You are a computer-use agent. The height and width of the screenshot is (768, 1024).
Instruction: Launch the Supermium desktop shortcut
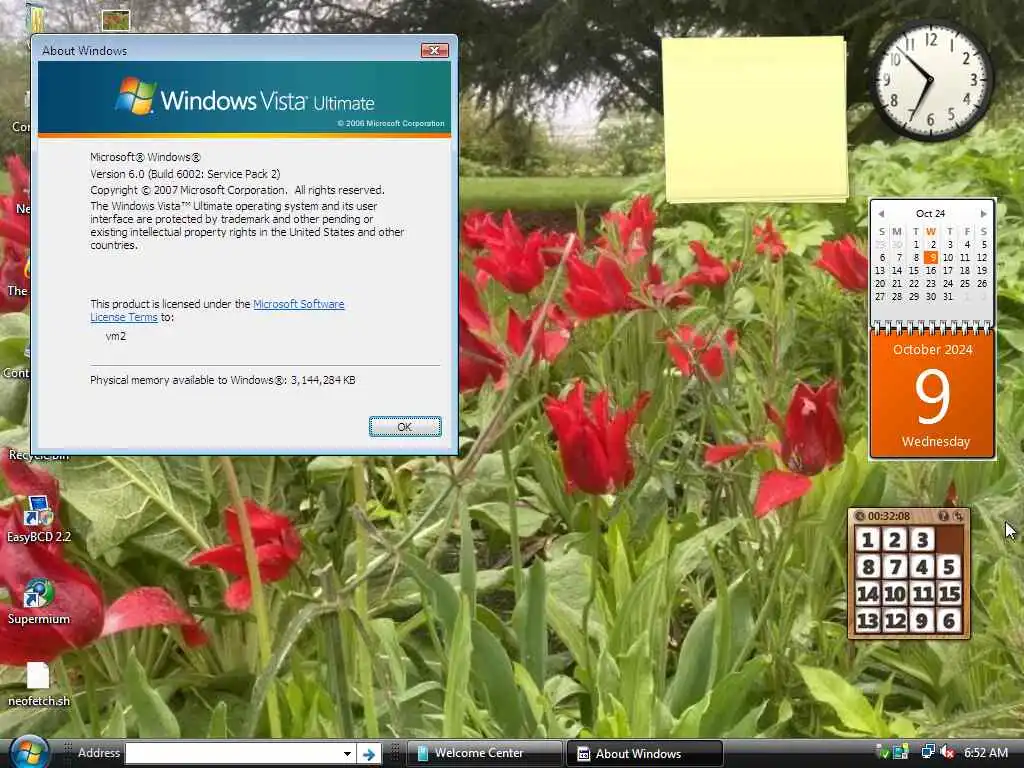click(39, 601)
